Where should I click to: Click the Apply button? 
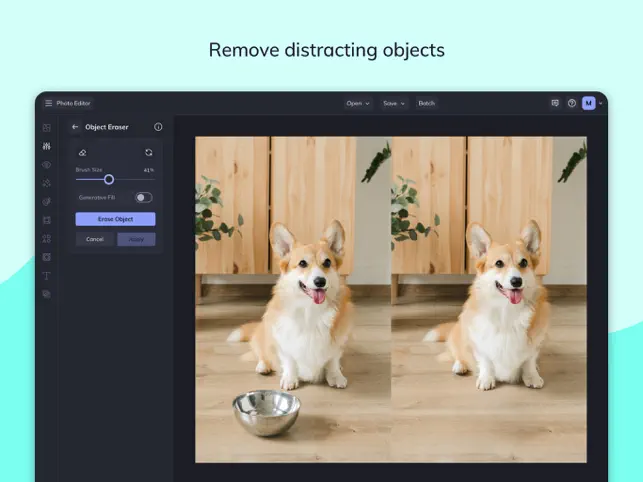pos(136,239)
